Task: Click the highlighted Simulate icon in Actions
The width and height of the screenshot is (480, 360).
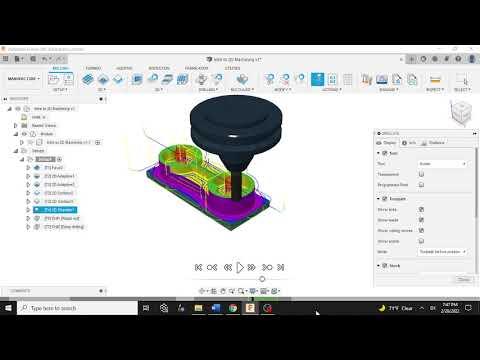Action: click(x=317, y=79)
